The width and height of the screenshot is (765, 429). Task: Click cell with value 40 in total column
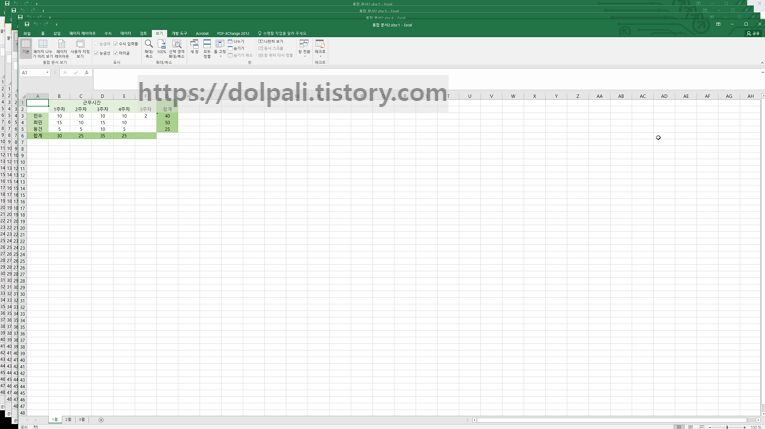click(x=167, y=116)
